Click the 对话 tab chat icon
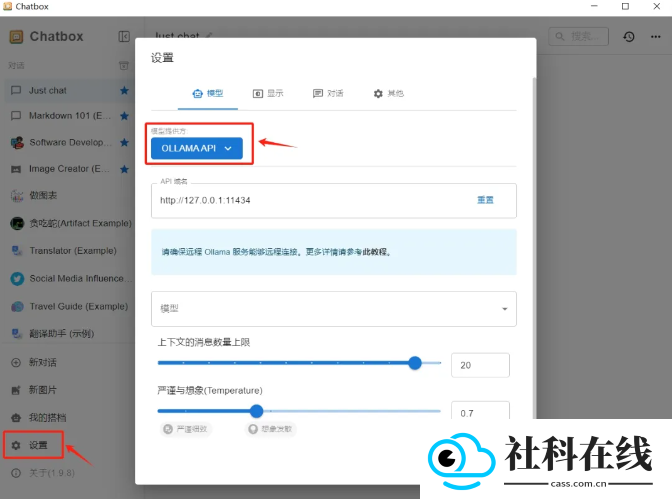 [x=318, y=93]
